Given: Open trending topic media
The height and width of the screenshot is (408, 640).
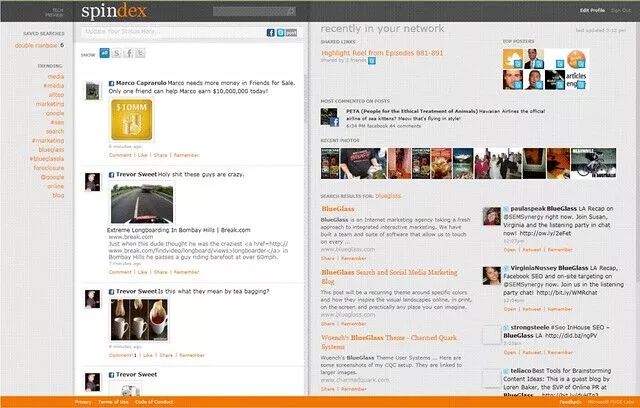Looking at the screenshot, I should click(x=56, y=76).
